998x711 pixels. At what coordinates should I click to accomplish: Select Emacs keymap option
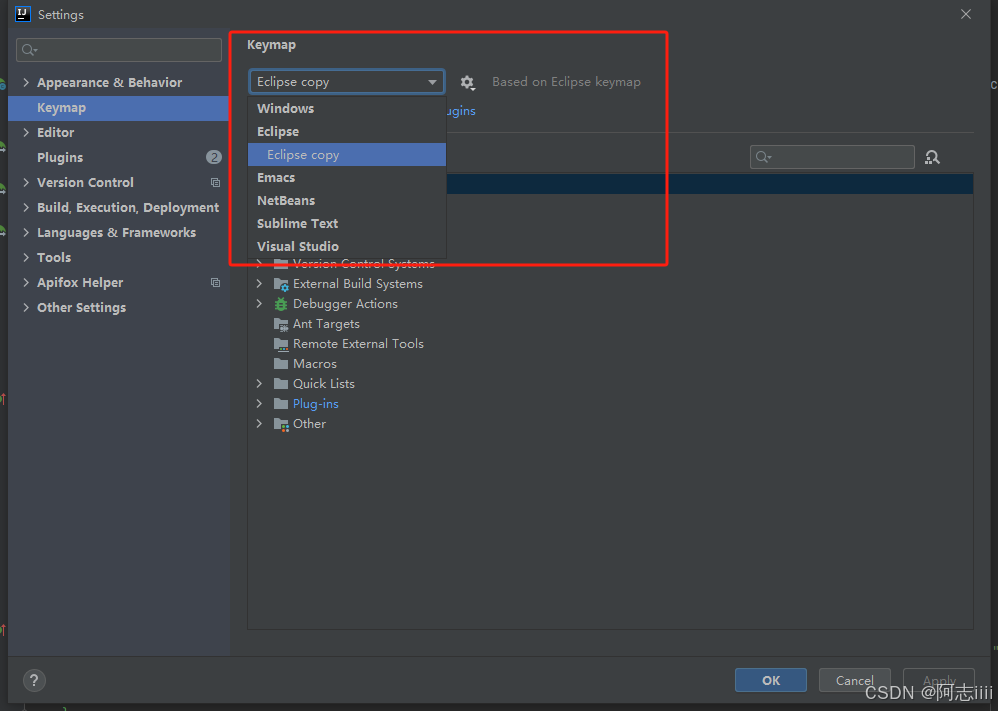point(347,178)
